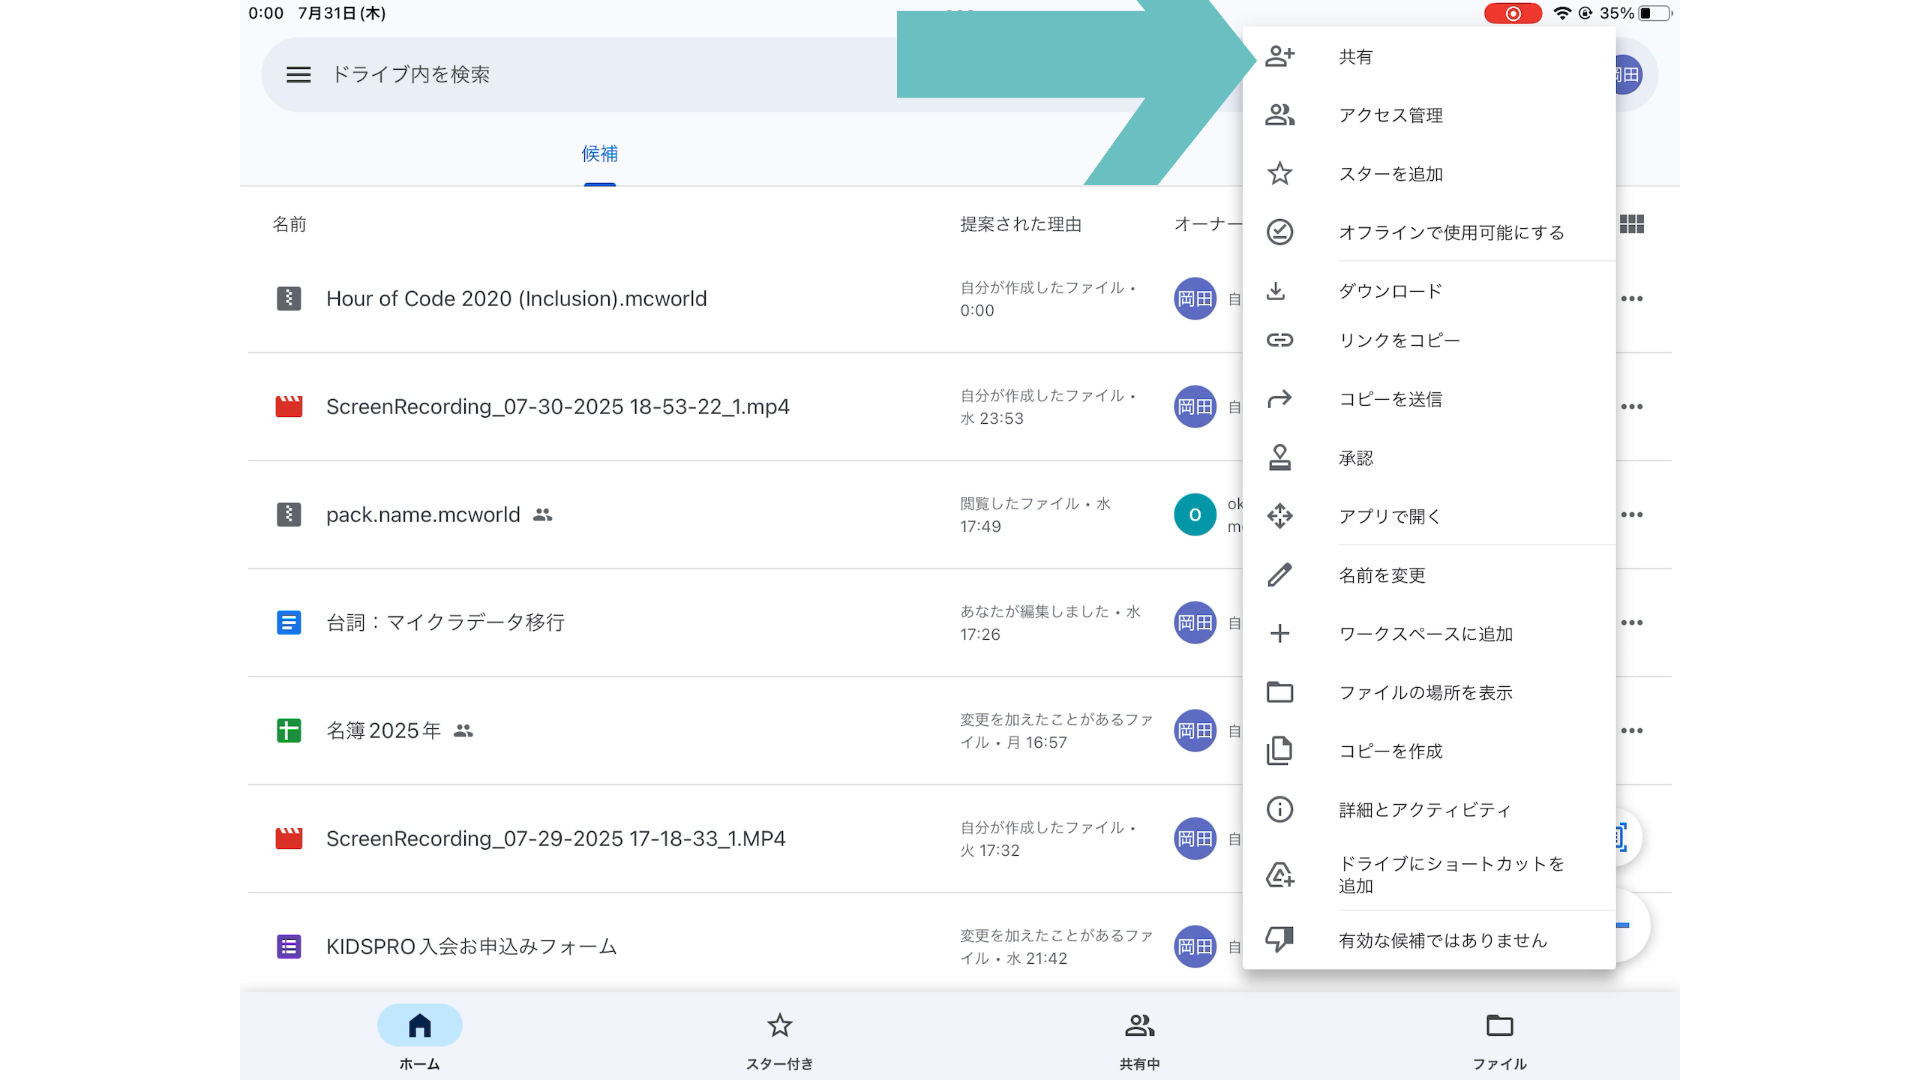The image size is (1920, 1080).
Task: Open more options for 台詞：マイクラデータ移行
Action: [x=1631, y=623]
